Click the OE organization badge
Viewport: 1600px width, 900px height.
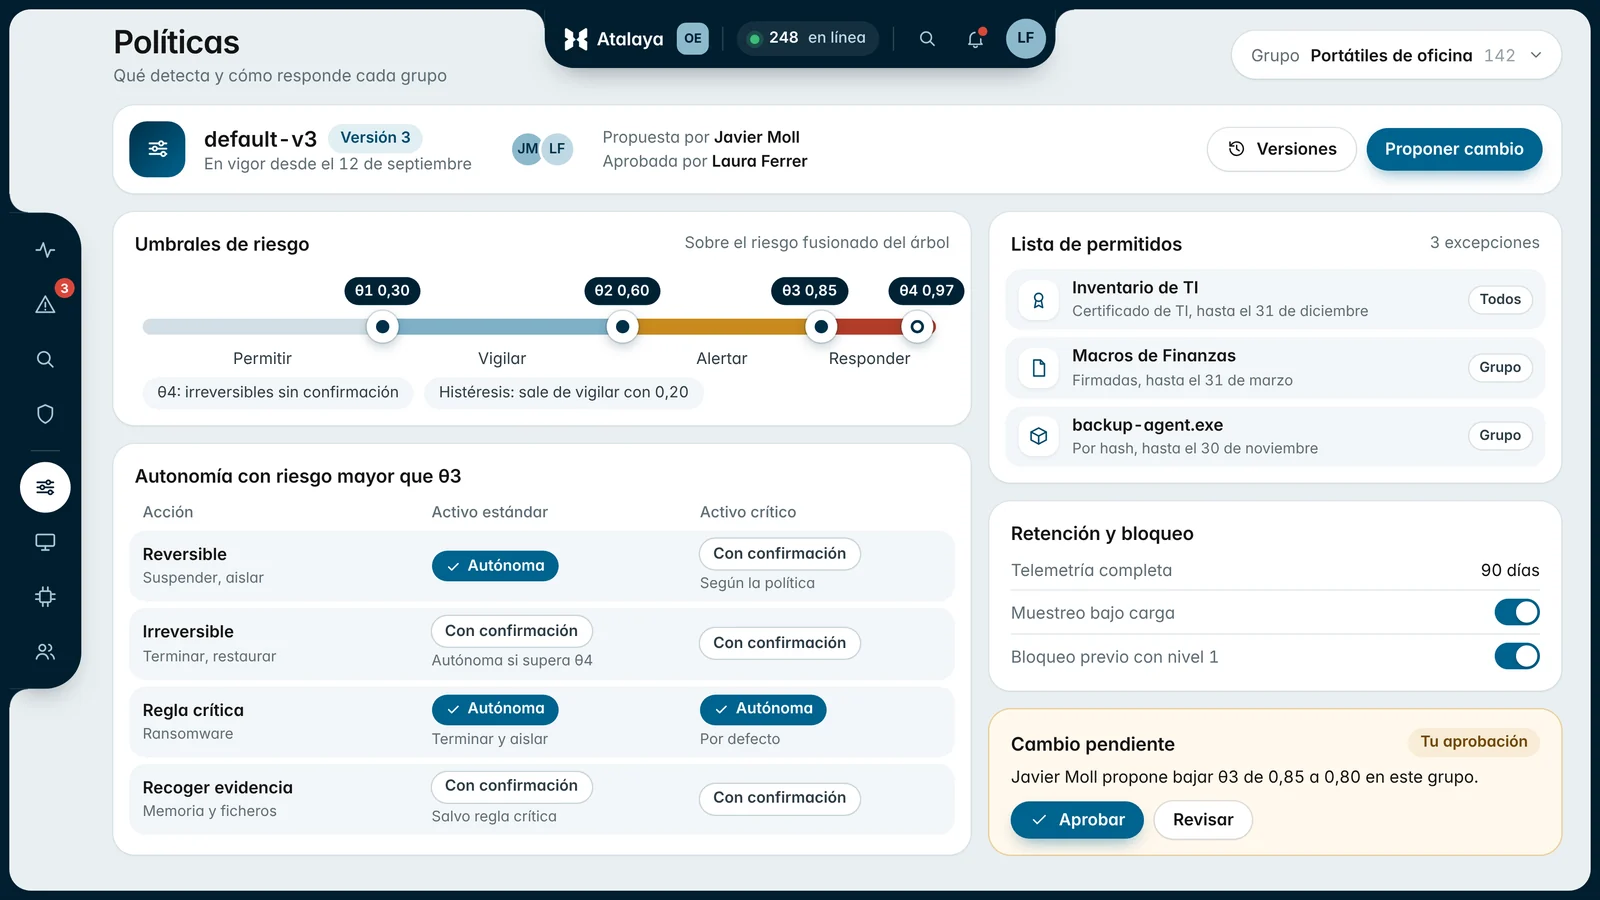tap(692, 38)
